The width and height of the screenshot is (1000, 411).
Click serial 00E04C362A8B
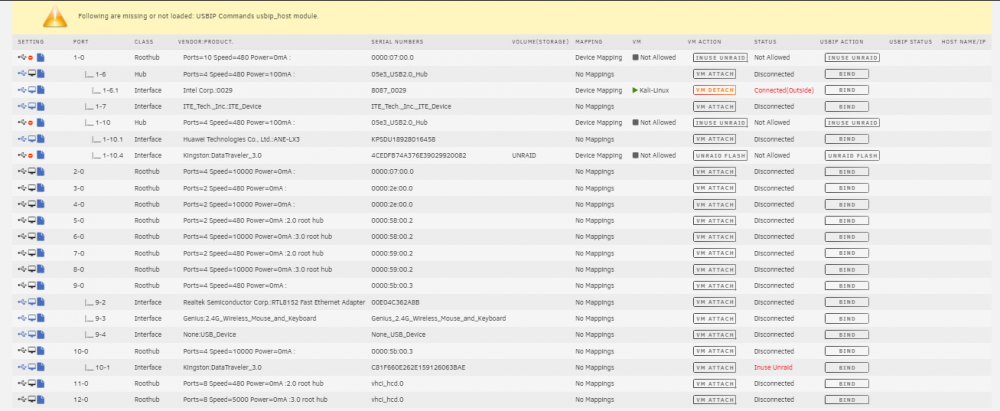(395, 302)
